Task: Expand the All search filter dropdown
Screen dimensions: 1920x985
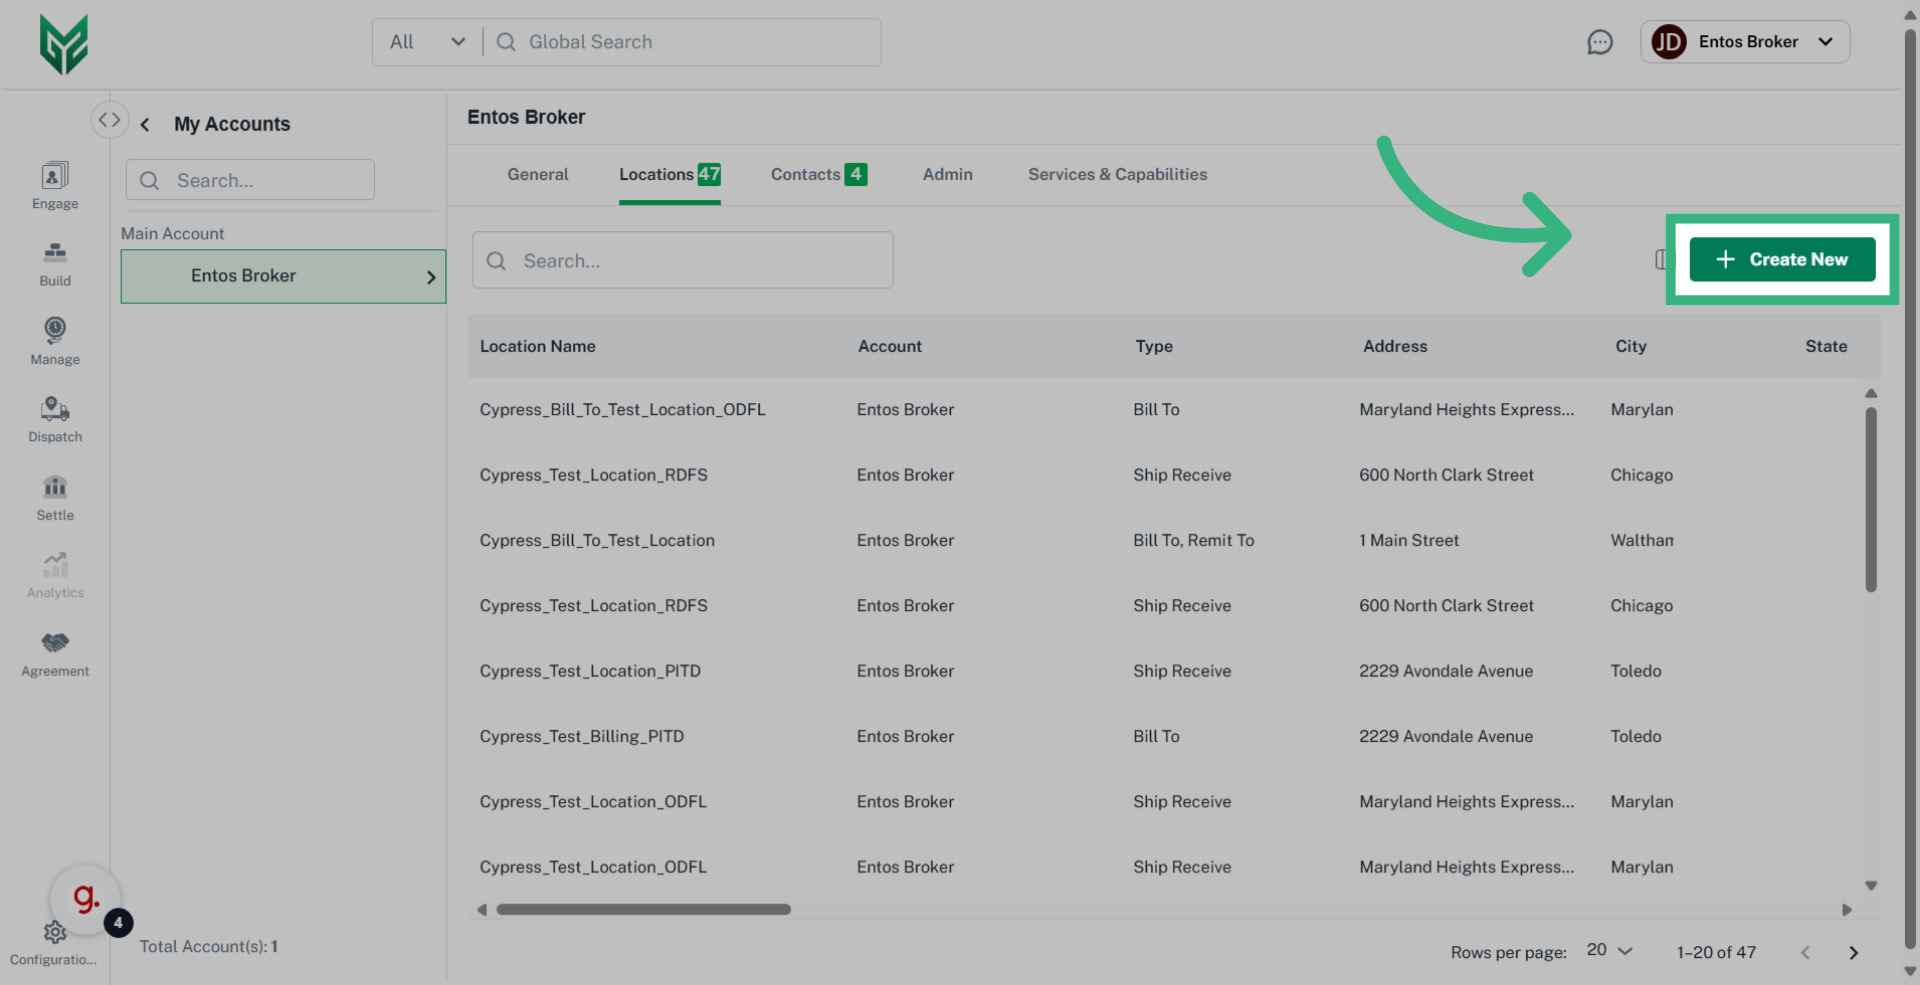Action: 427,42
